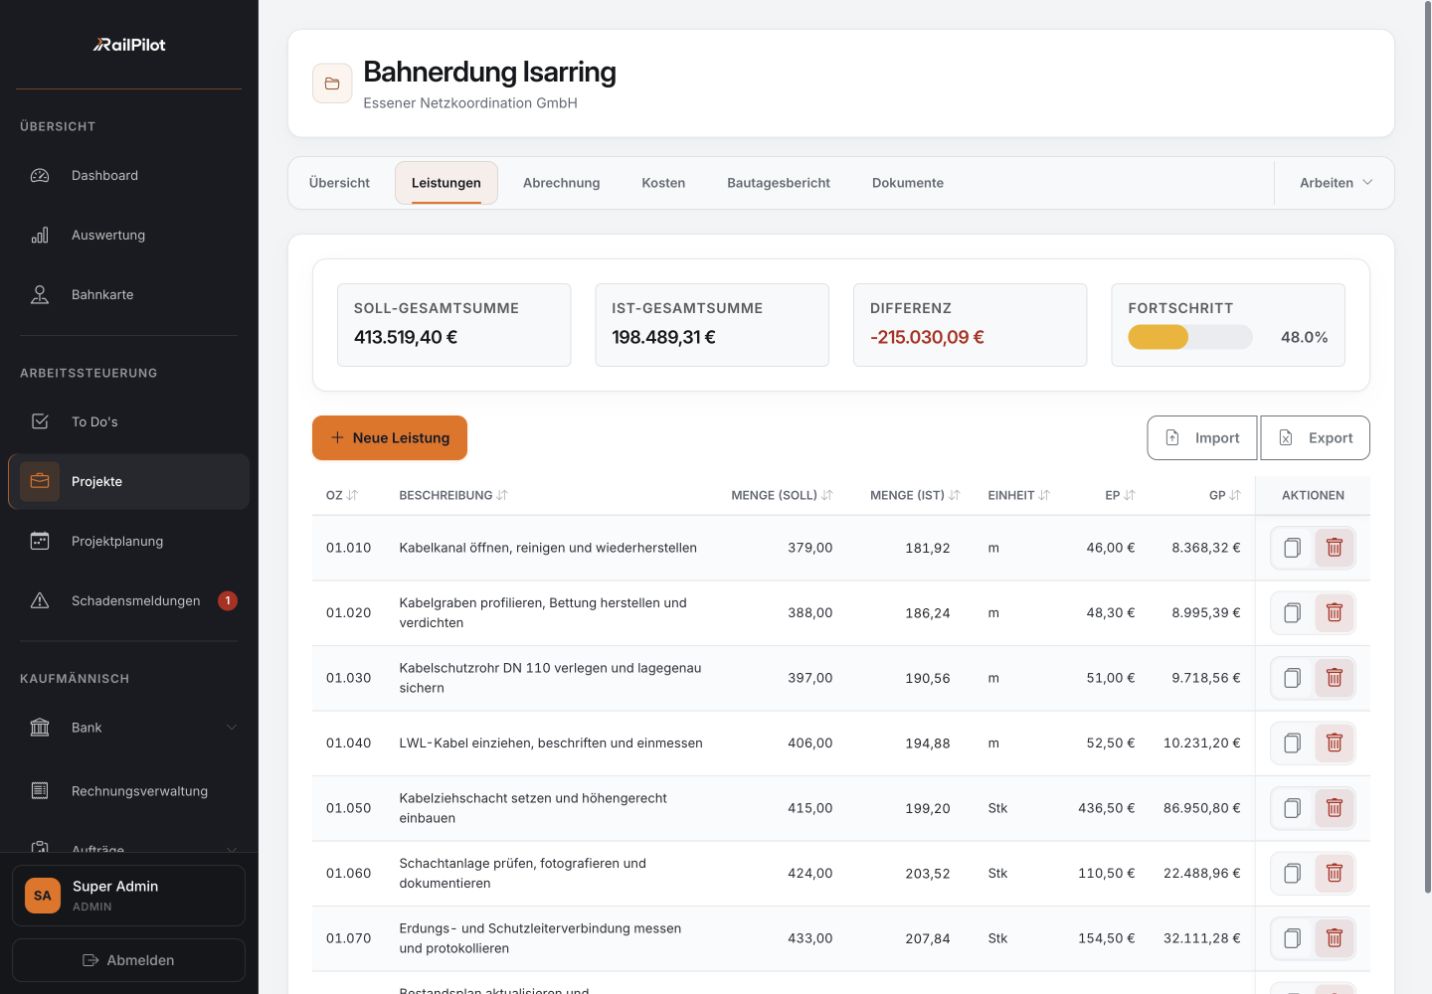Viewport: 1432px width, 994px height.
Task: Click the Neue Leistung button
Action: 390,438
